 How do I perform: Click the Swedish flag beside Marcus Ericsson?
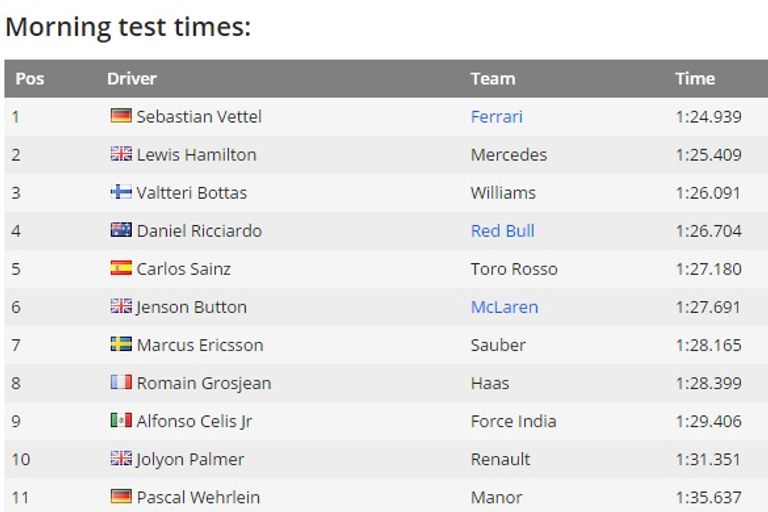[x=121, y=344]
